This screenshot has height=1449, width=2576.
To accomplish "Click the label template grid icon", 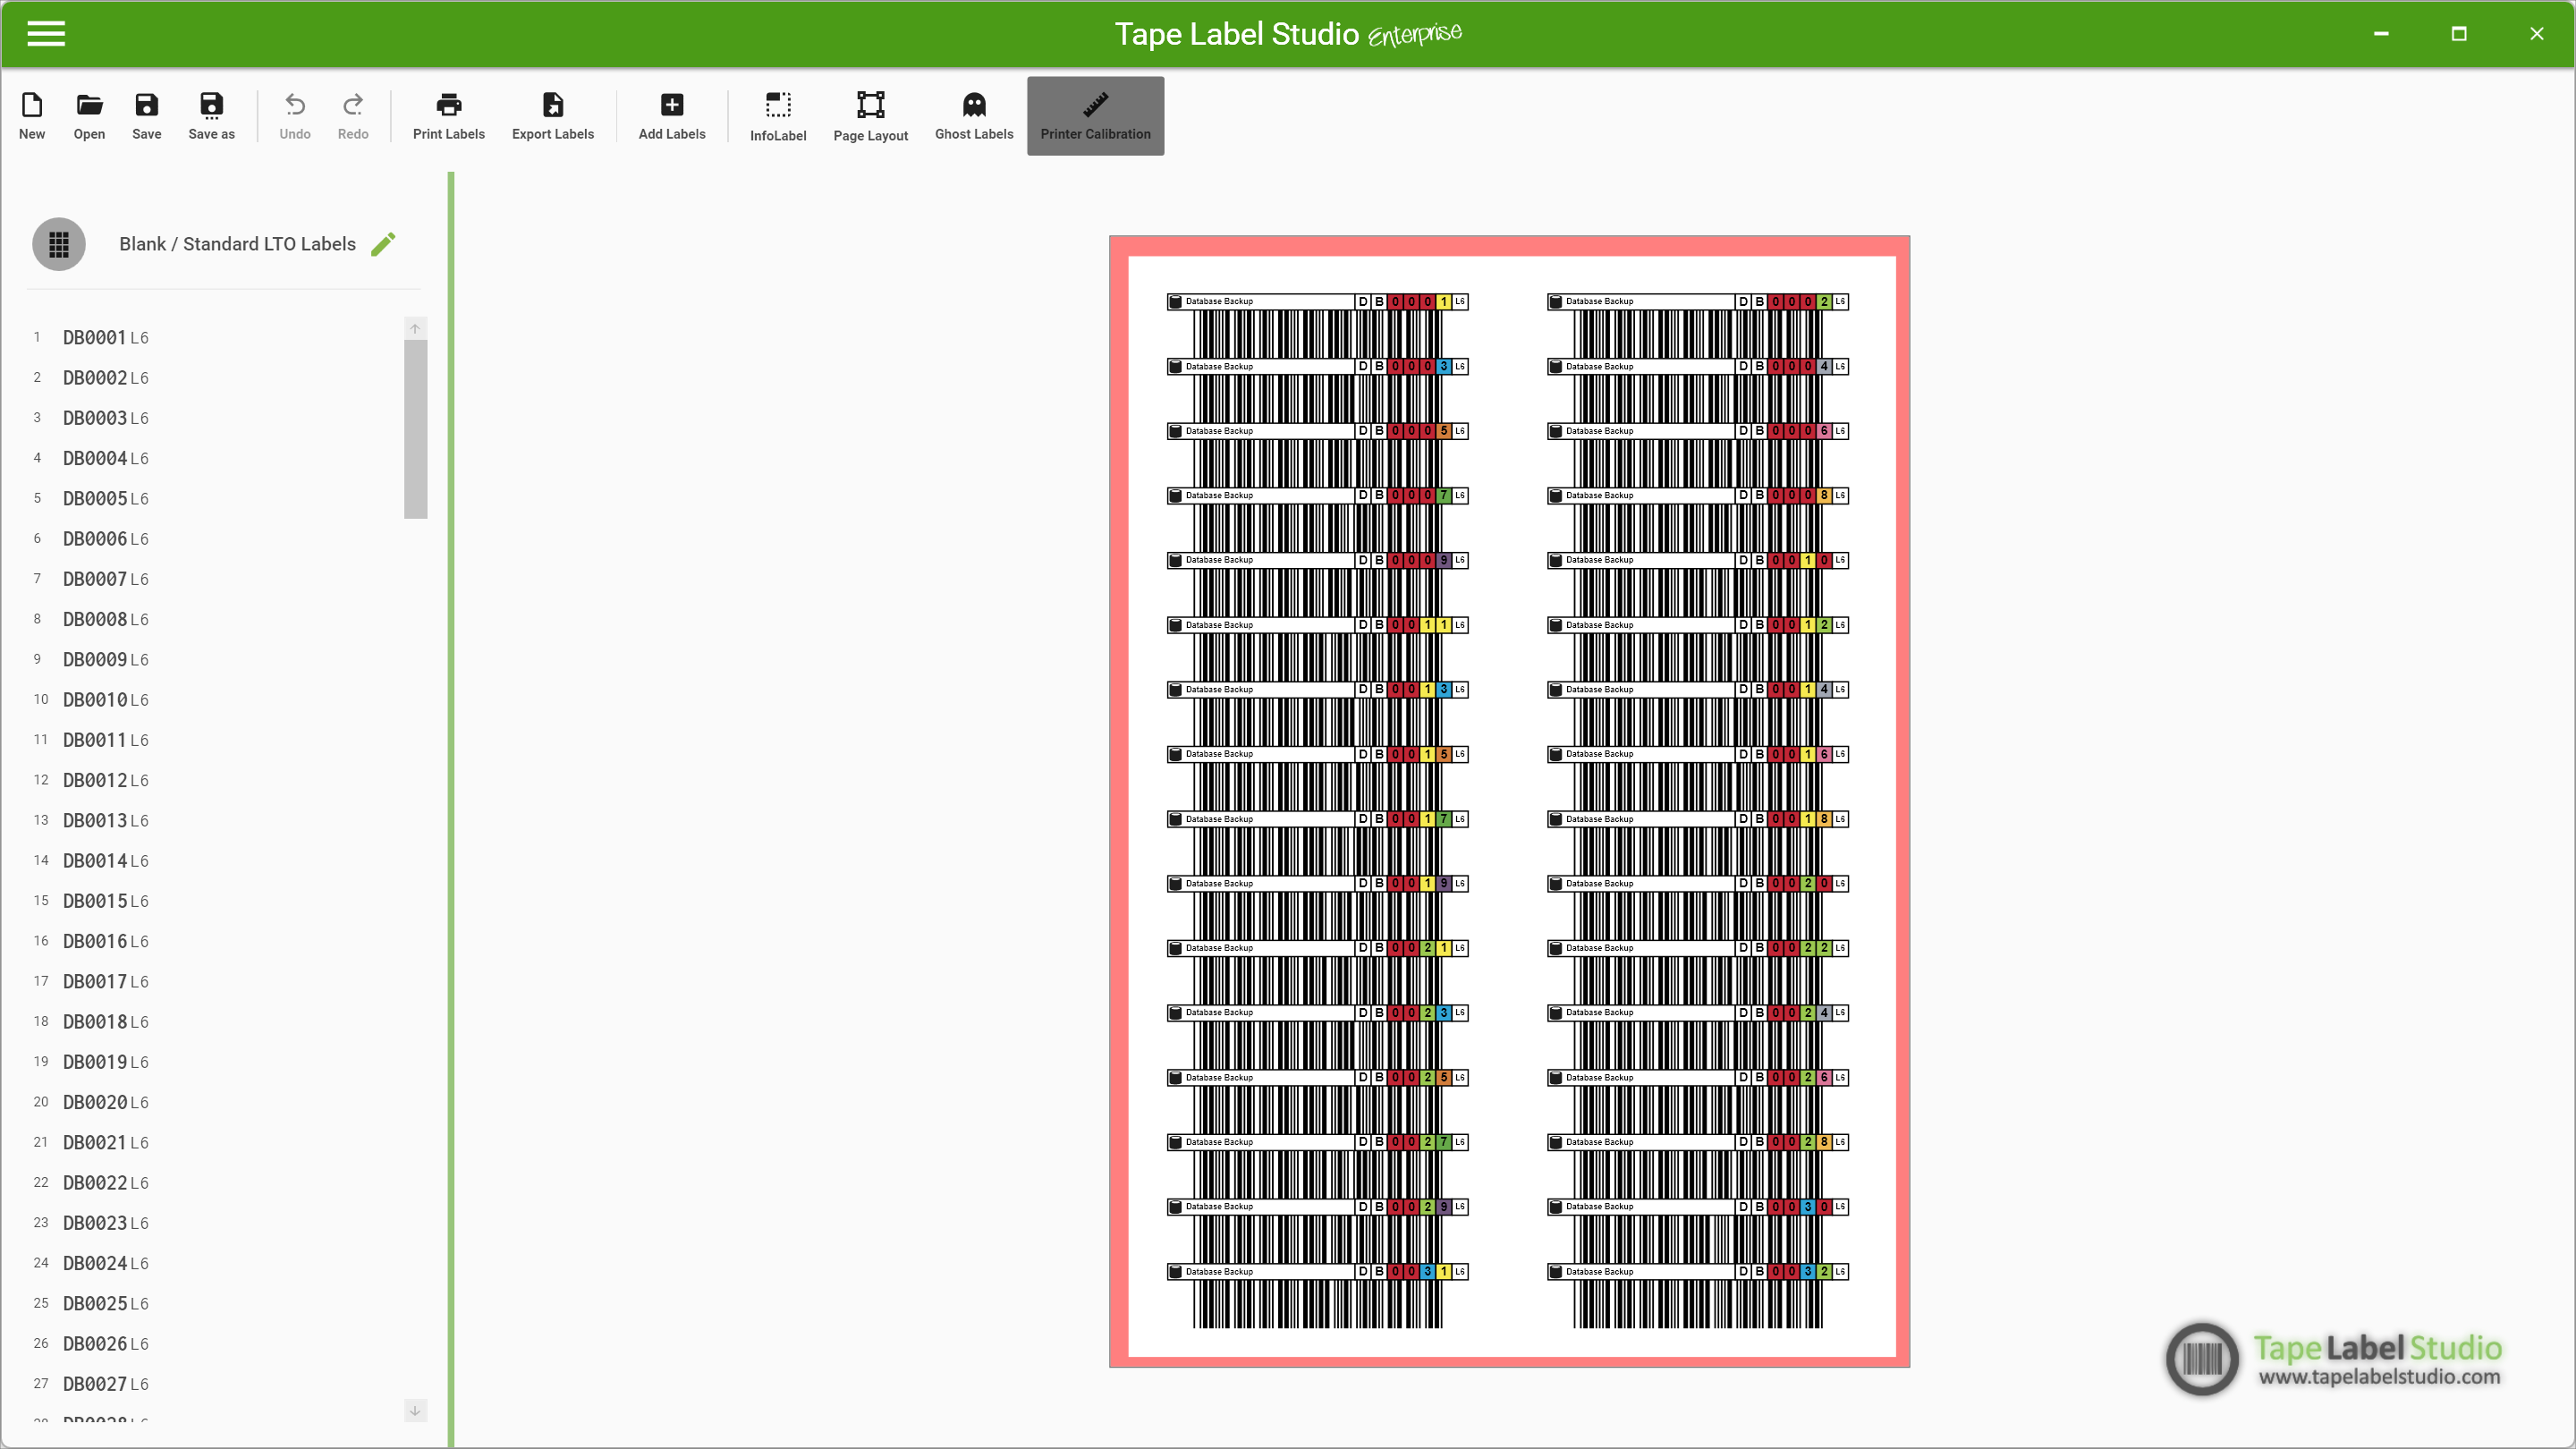I will coord(59,244).
